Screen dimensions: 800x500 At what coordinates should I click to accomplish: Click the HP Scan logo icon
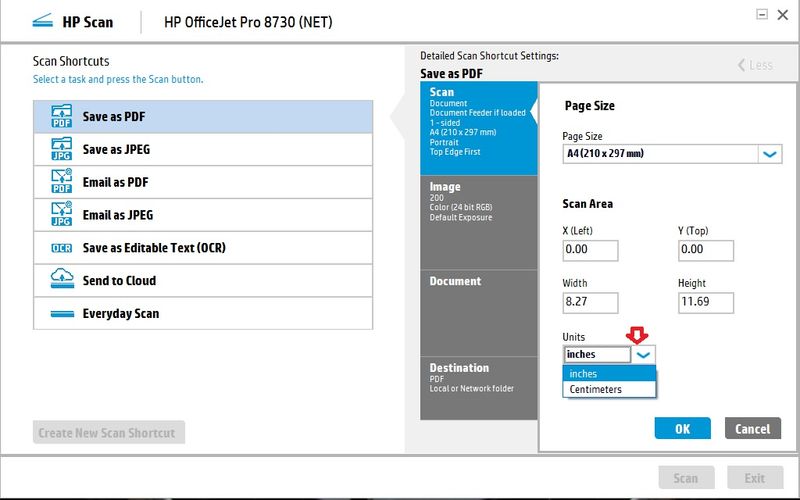pos(42,21)
